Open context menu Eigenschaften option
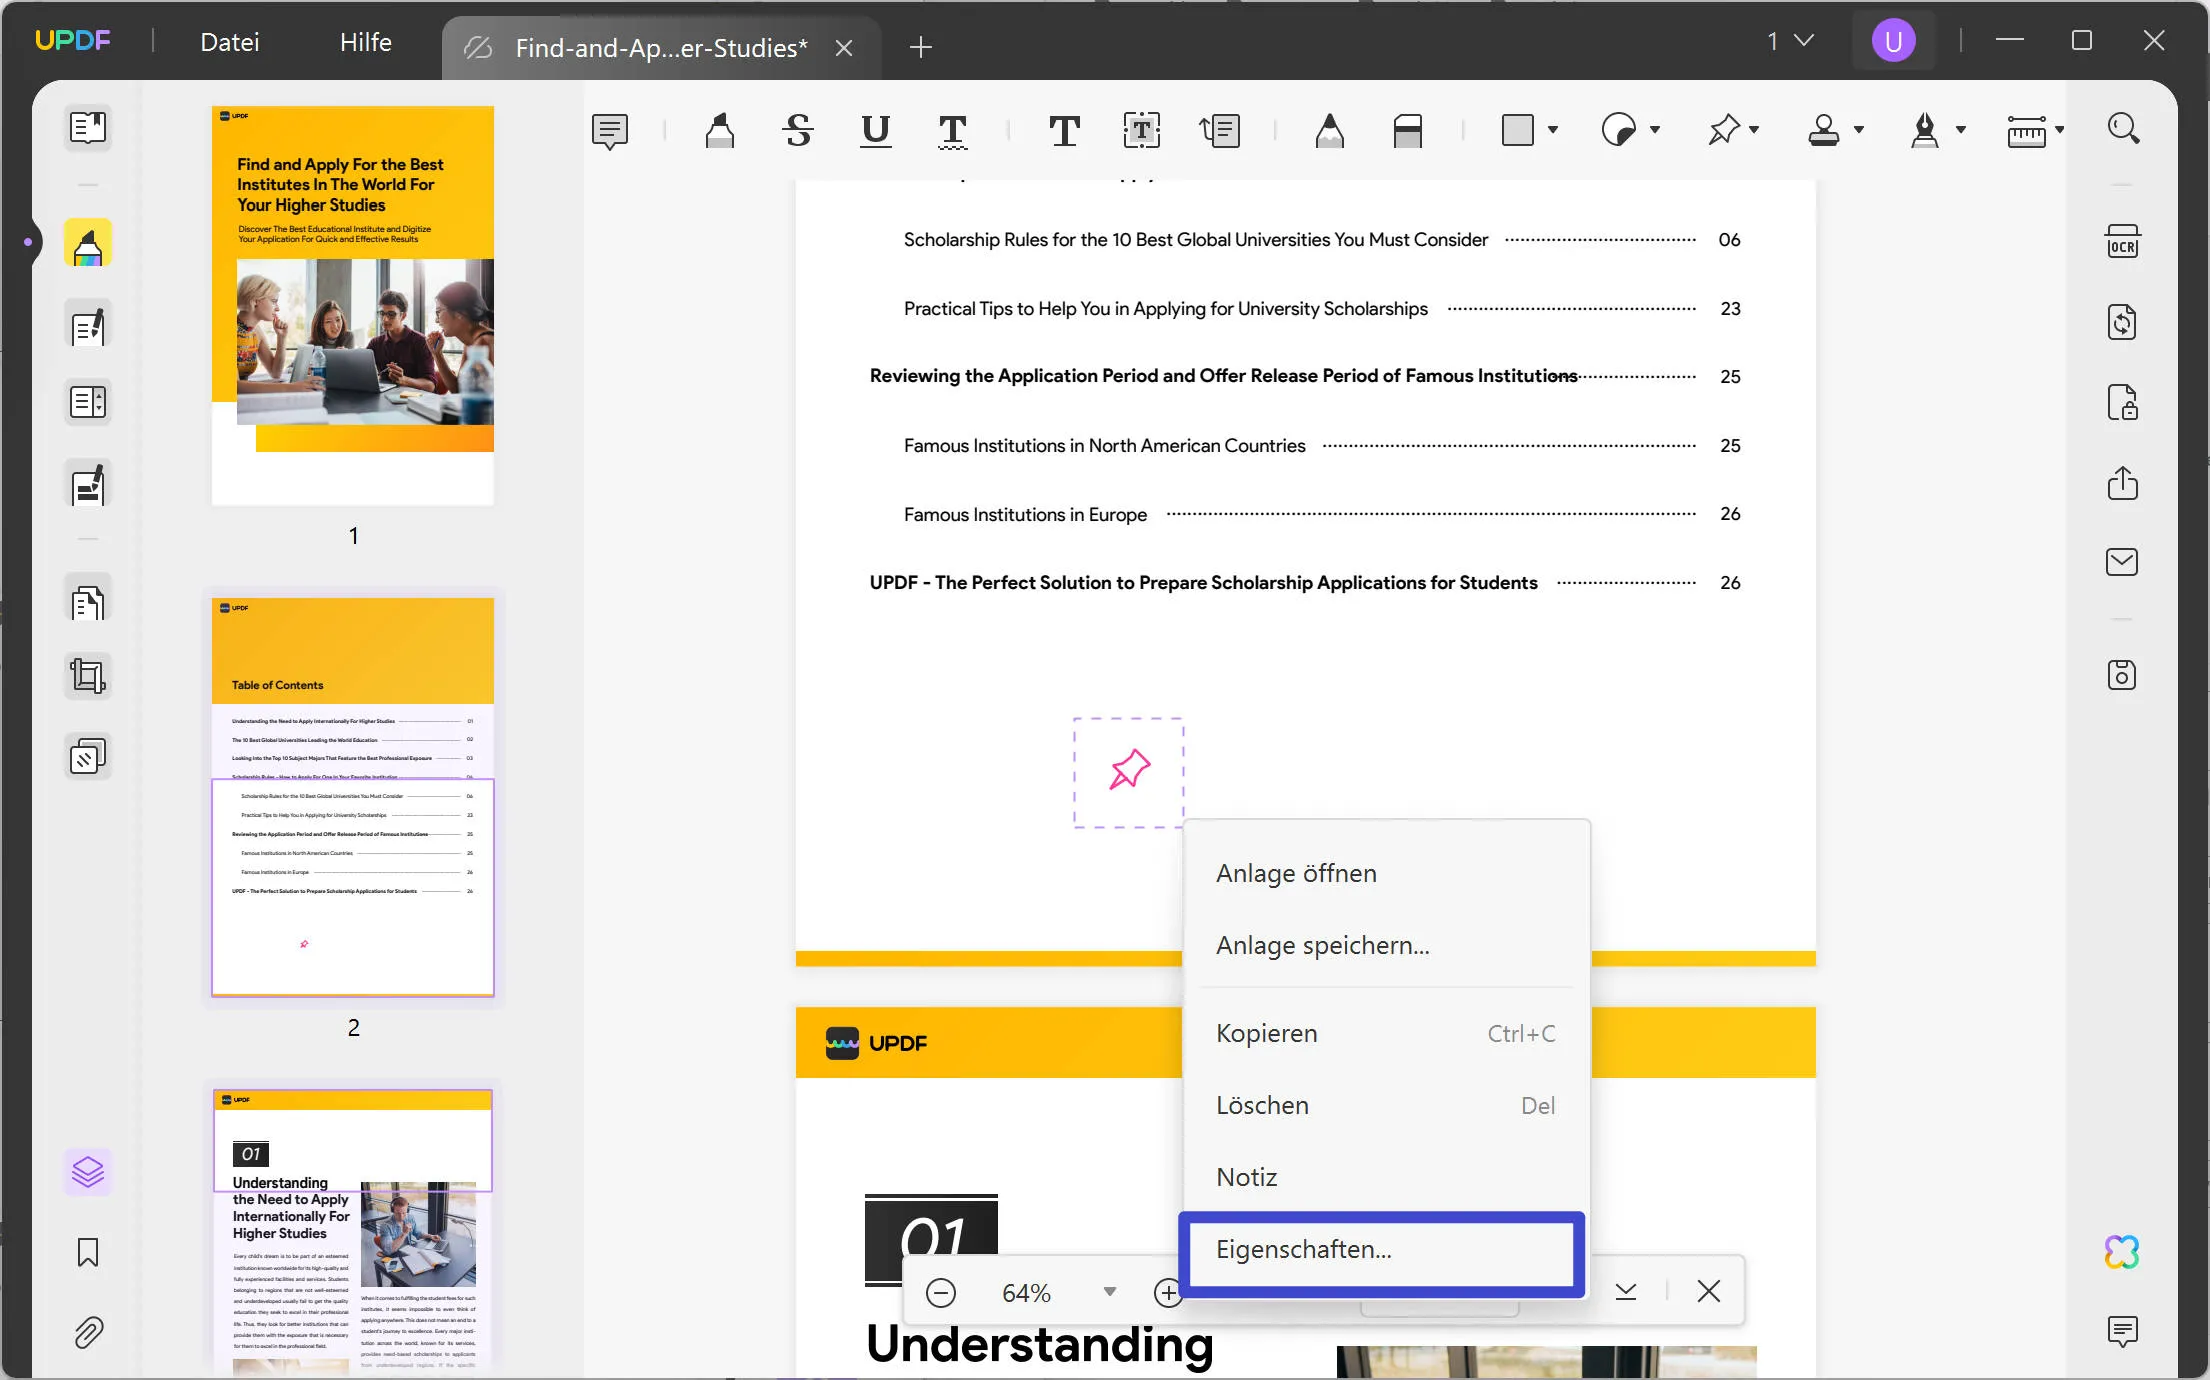Viewport: 2210px width, 1380px height. coord(1382,1250)
